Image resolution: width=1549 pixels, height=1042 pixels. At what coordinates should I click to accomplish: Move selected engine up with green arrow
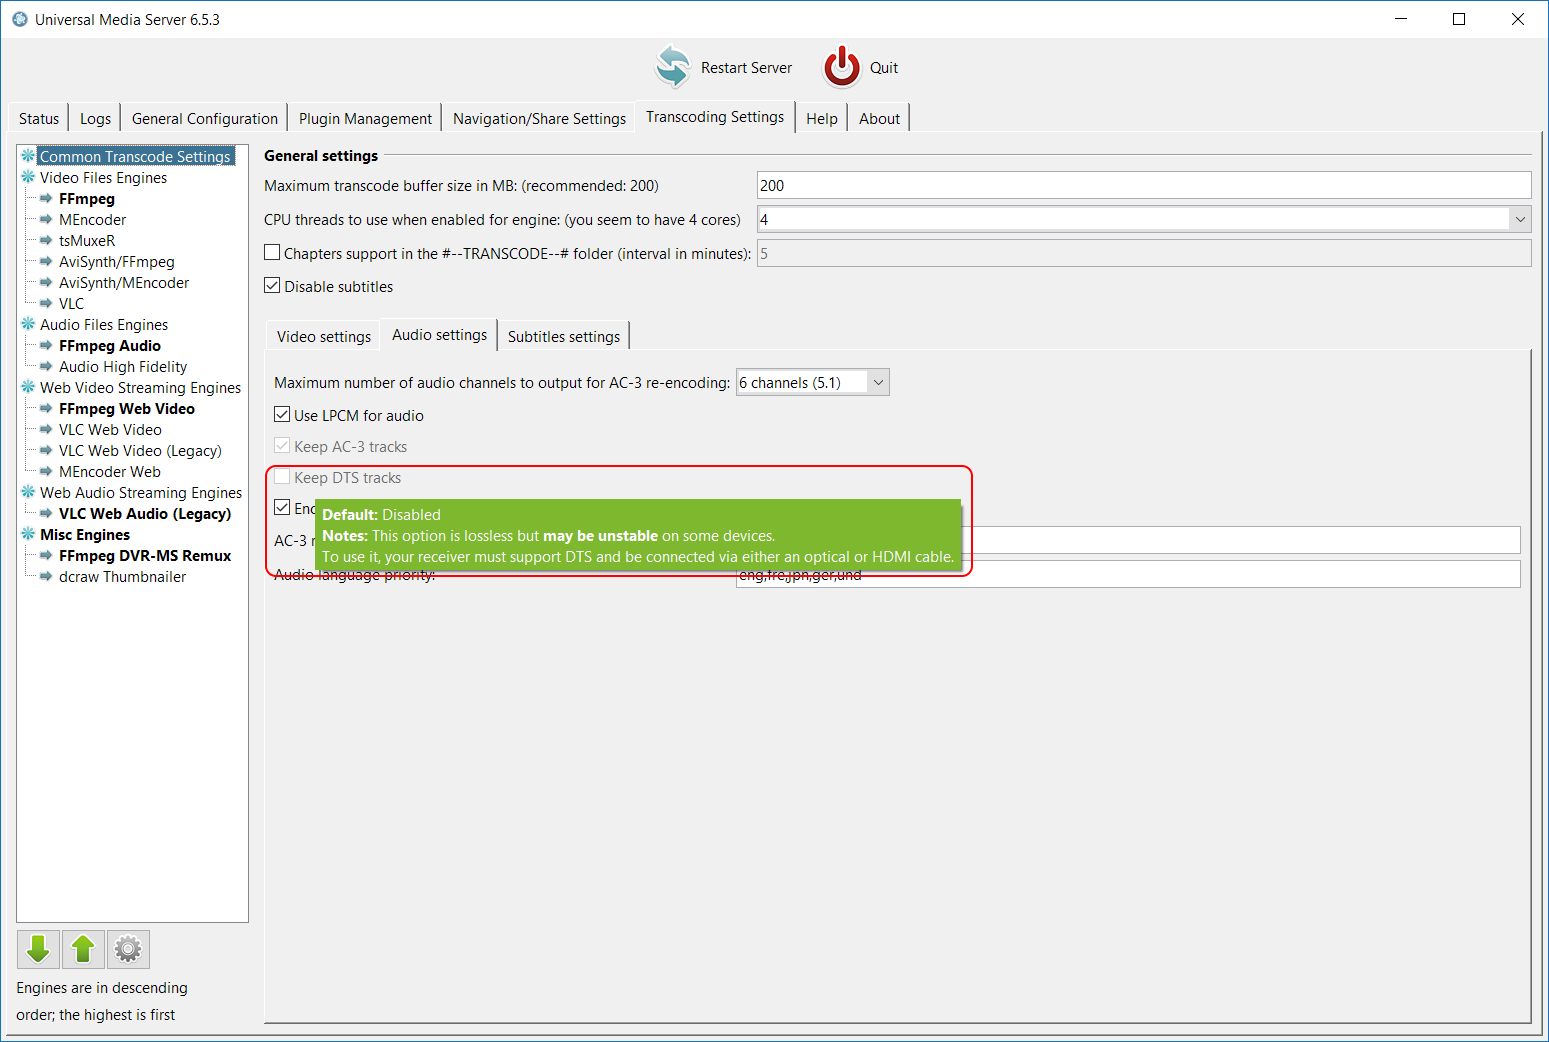coord(83,949)
